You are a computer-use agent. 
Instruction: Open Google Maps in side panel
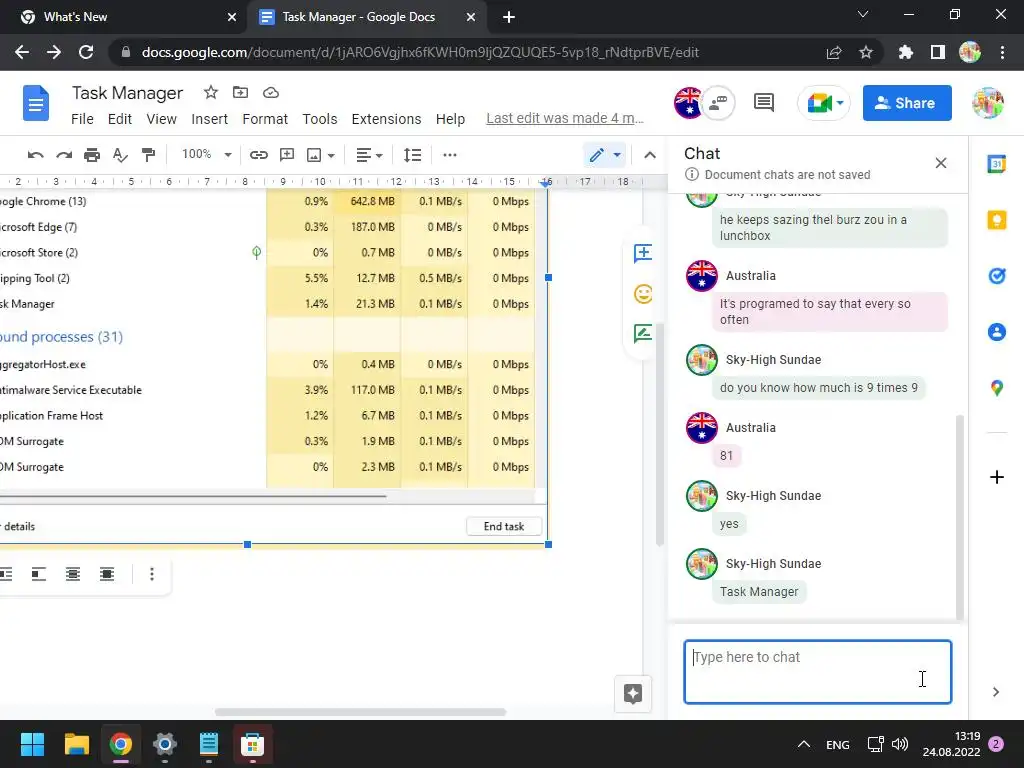click(997, 389)
